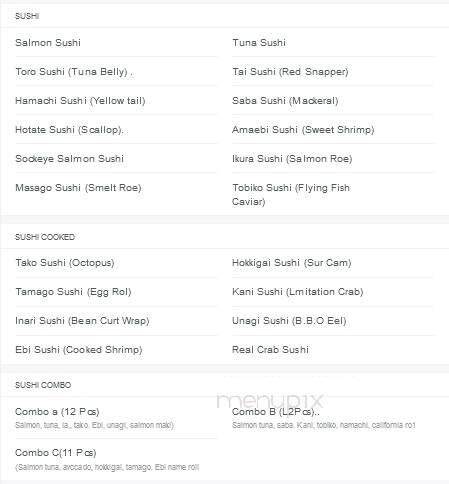Screen dimensions: 449x484
Task: Choose Tuna Sushi from the menu
Action: tap(259, 43)
